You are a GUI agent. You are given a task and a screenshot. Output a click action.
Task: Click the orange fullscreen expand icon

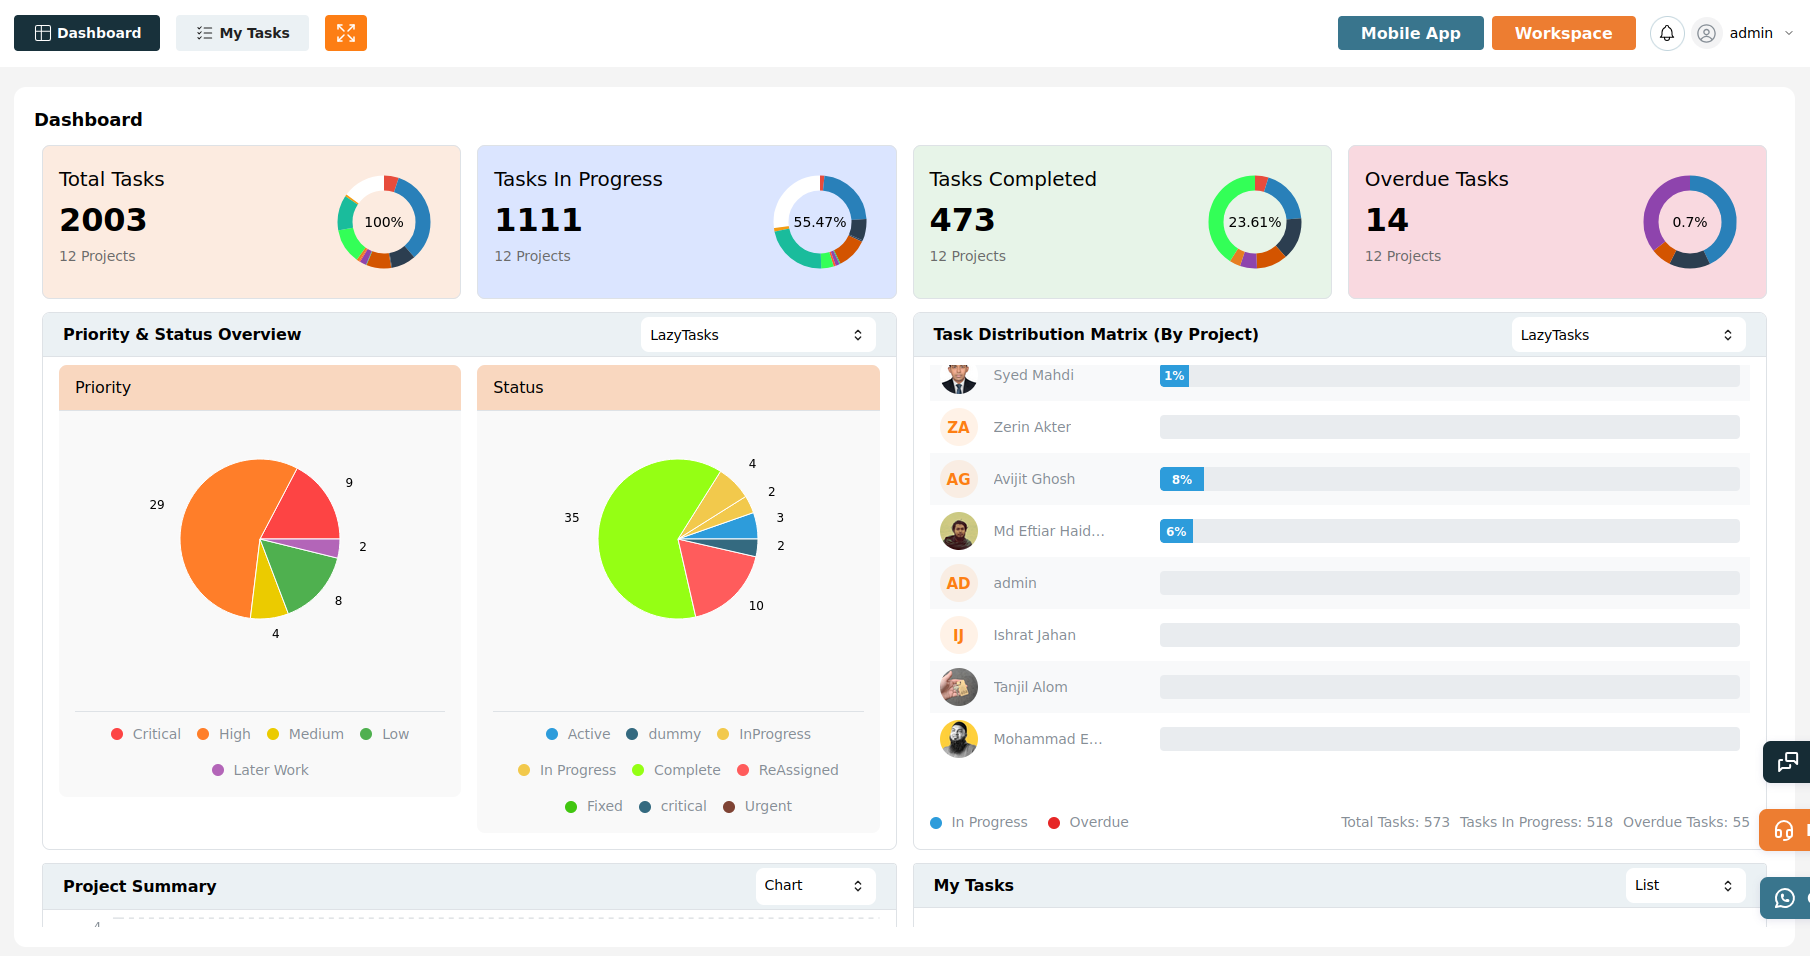pyautogui.click(x=346, y=33)
